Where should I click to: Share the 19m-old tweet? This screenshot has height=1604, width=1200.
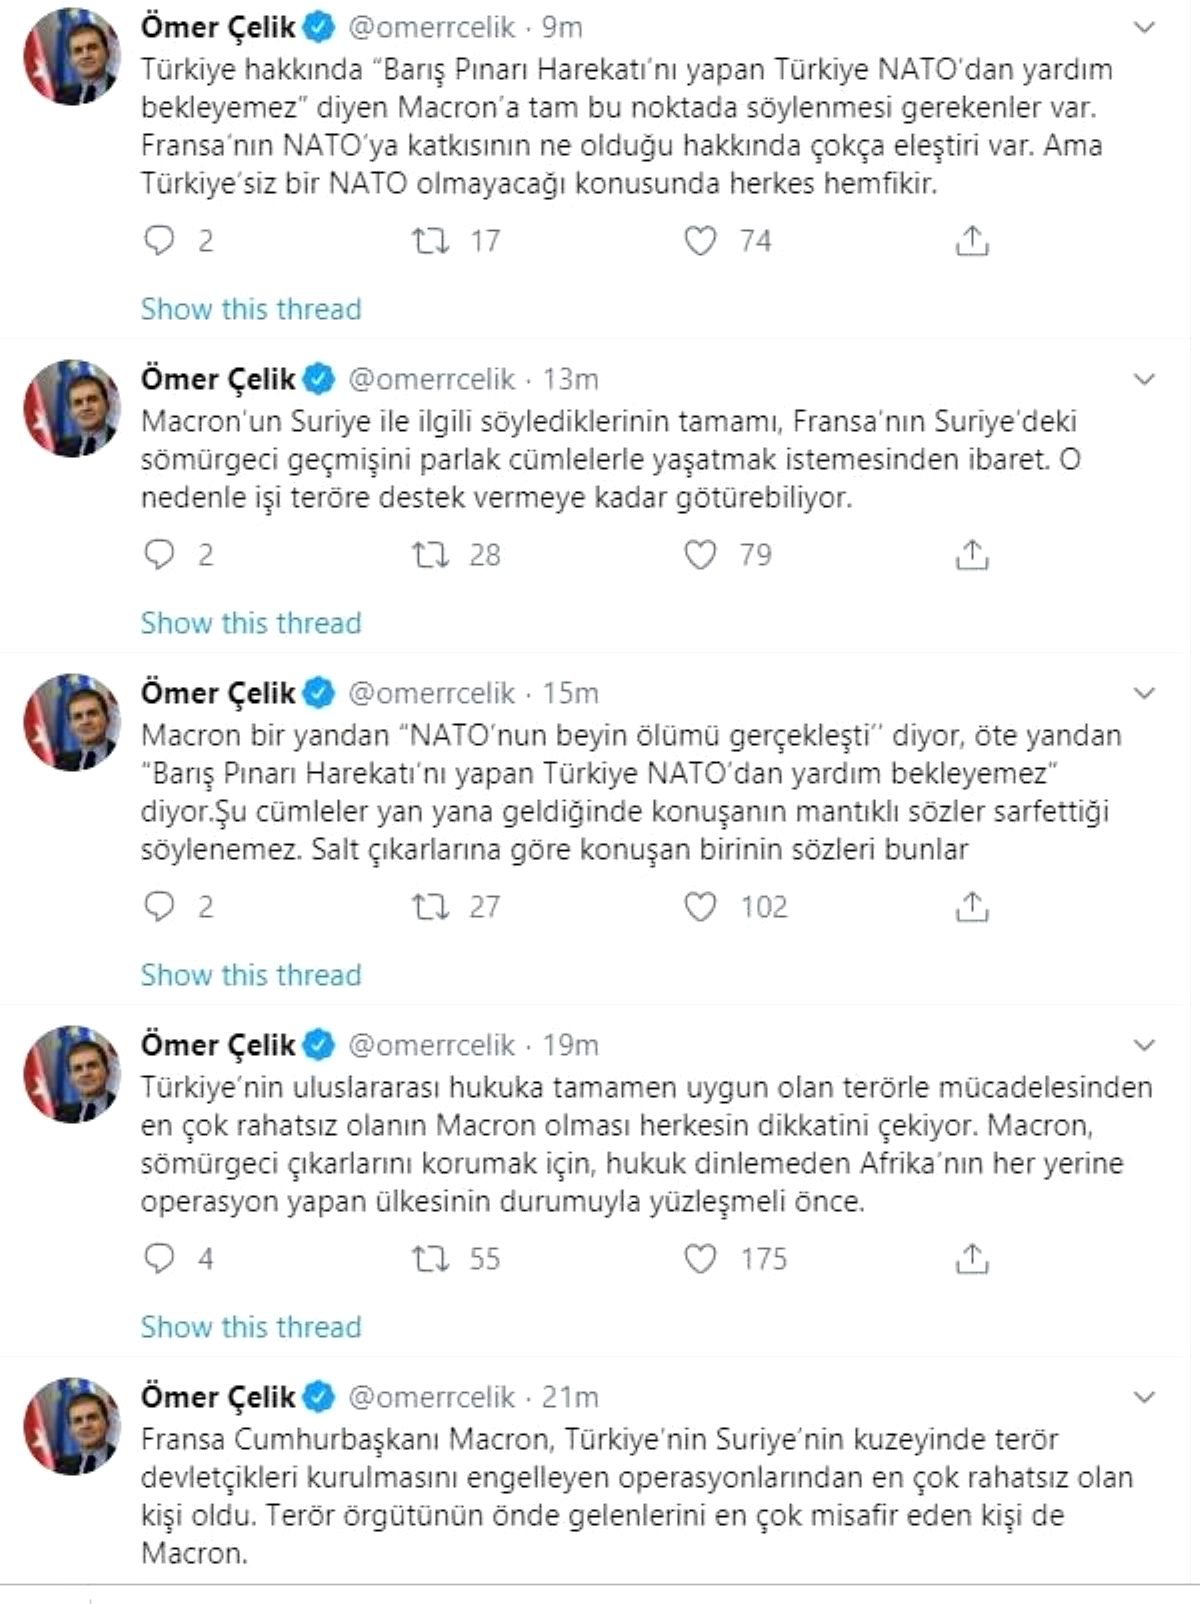(971, 1259)
